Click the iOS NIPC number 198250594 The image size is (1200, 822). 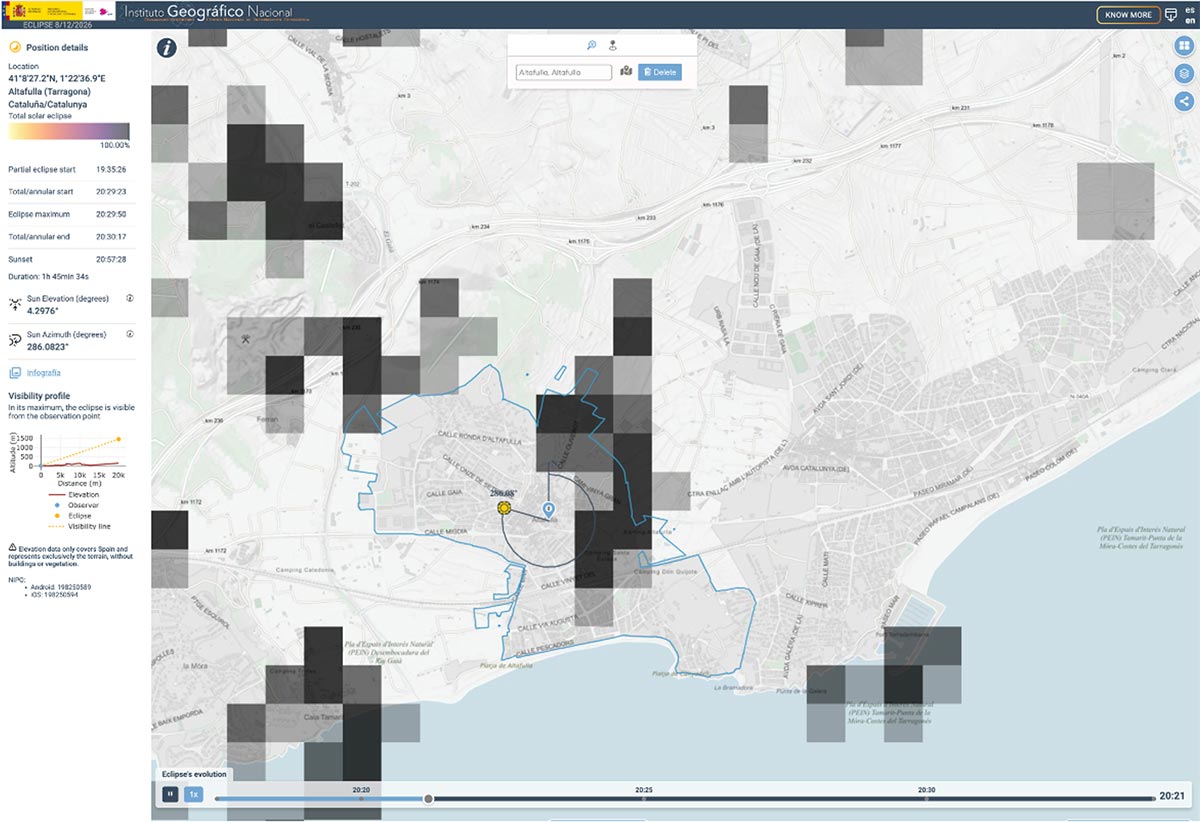(x=62, y=595)
